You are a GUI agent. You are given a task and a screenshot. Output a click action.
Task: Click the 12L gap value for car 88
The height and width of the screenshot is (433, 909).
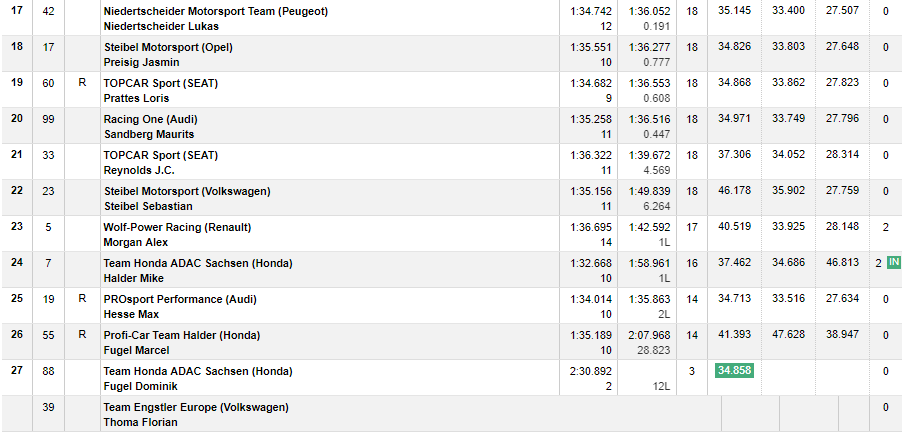[x=660, y=387]
